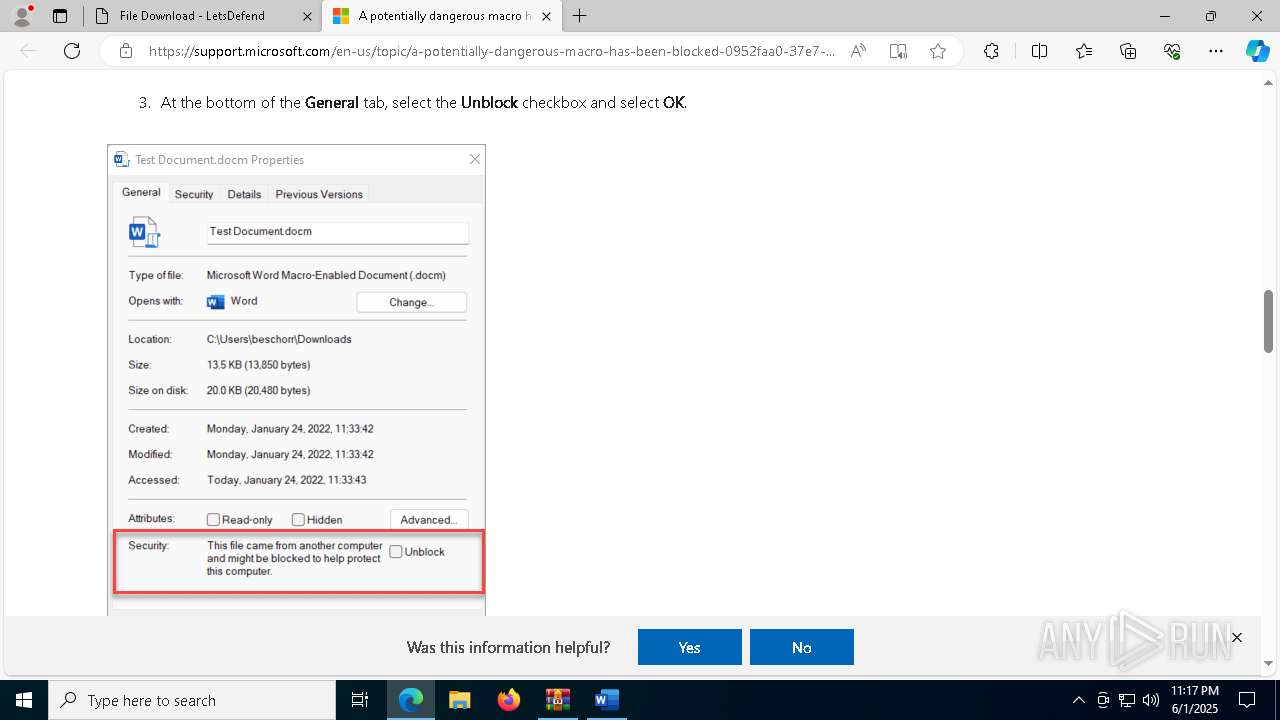Open Firefox from taskbar

tap(509, 700)
